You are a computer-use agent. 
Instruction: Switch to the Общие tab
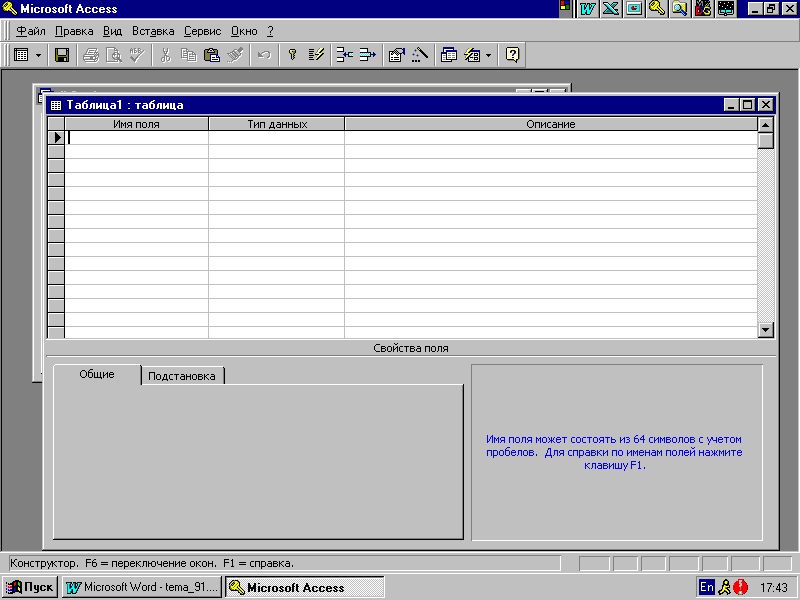tap(96, 374)
